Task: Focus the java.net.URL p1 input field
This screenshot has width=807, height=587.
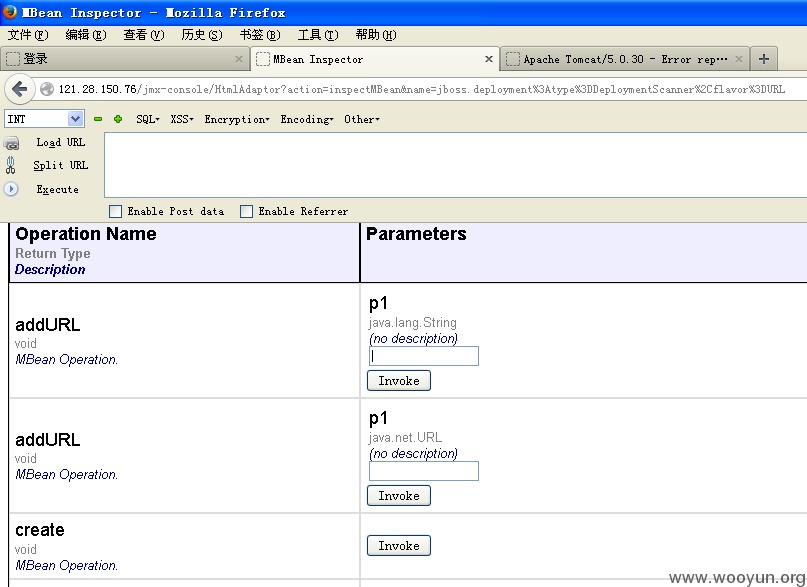Action: coord(424,471)
